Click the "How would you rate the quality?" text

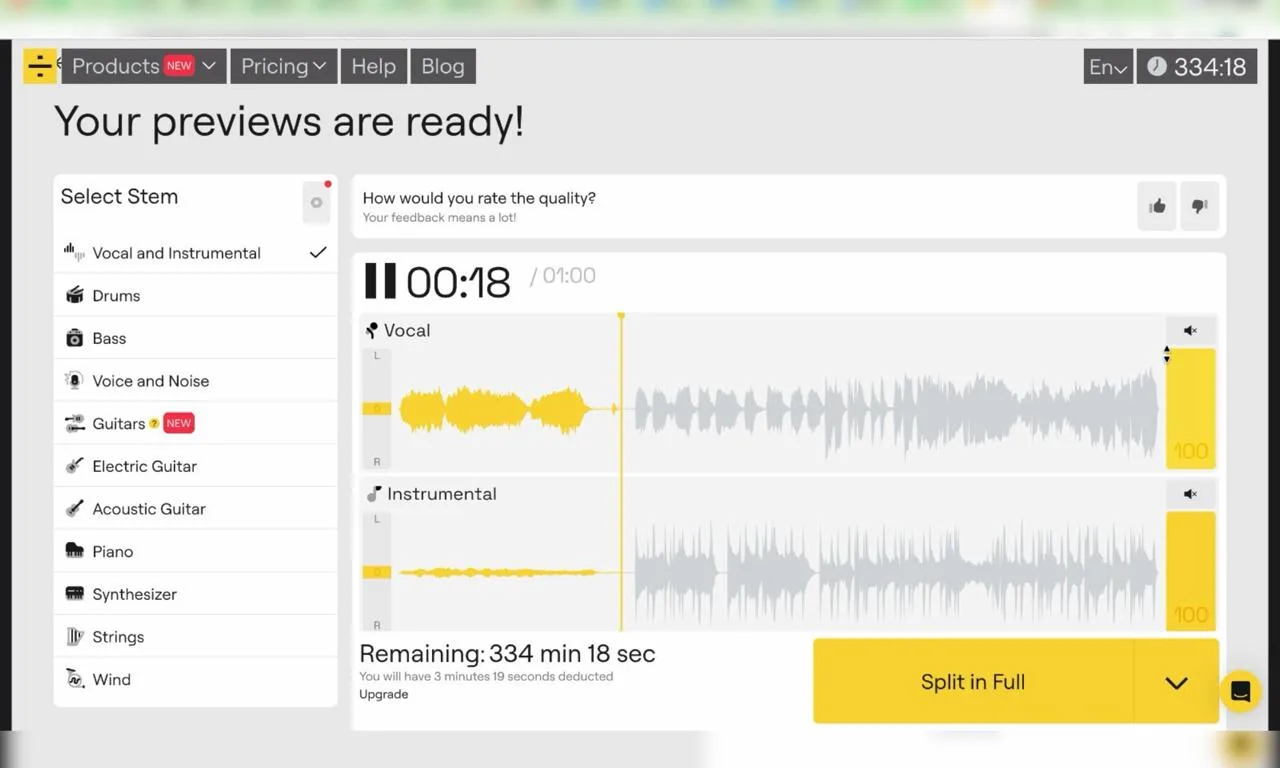[479, 198]
